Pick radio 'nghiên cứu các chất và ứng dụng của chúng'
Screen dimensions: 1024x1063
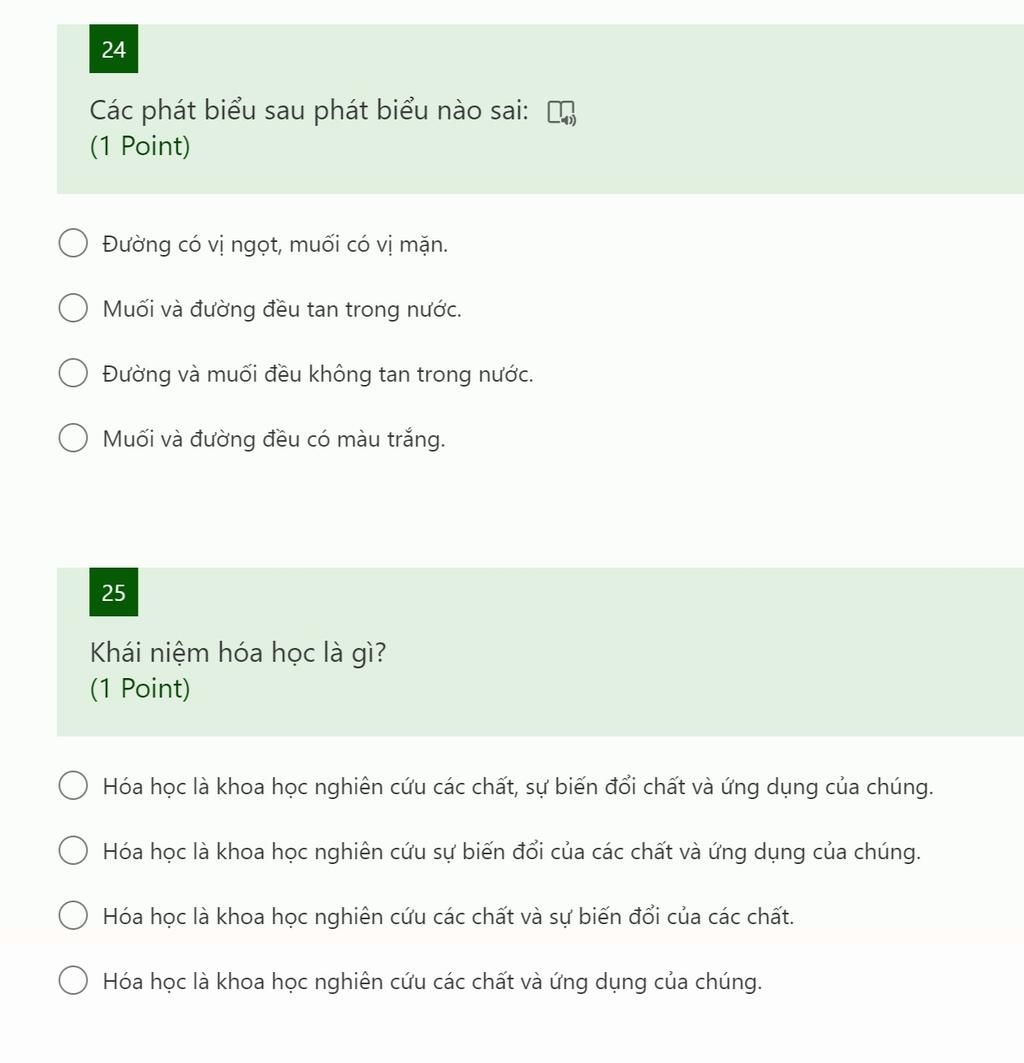point(73,981)
